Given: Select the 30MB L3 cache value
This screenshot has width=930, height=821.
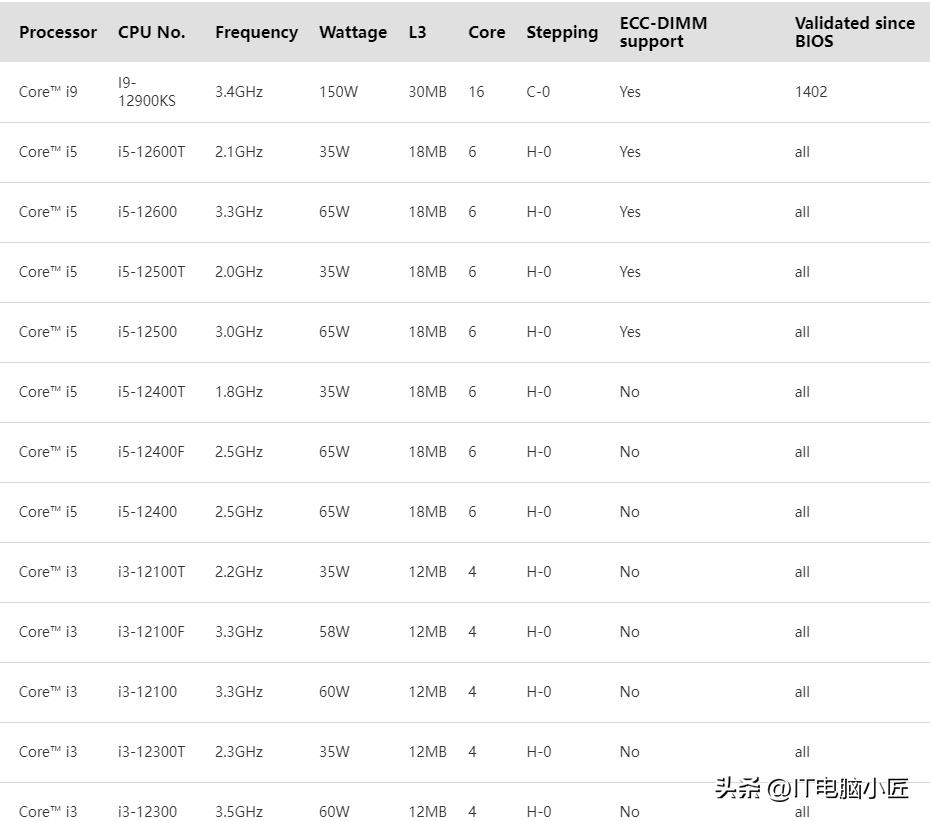Looking at the screenshot, I should [427, 91].
